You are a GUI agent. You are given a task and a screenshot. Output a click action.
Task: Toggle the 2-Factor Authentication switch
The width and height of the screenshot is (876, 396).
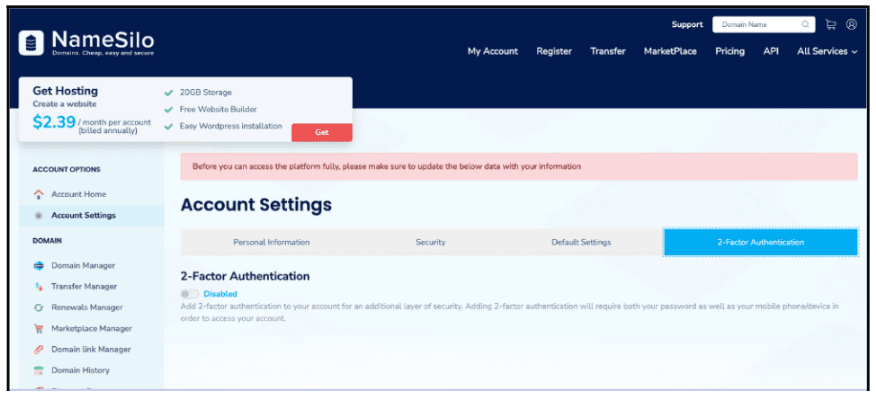tap(189, 294)
